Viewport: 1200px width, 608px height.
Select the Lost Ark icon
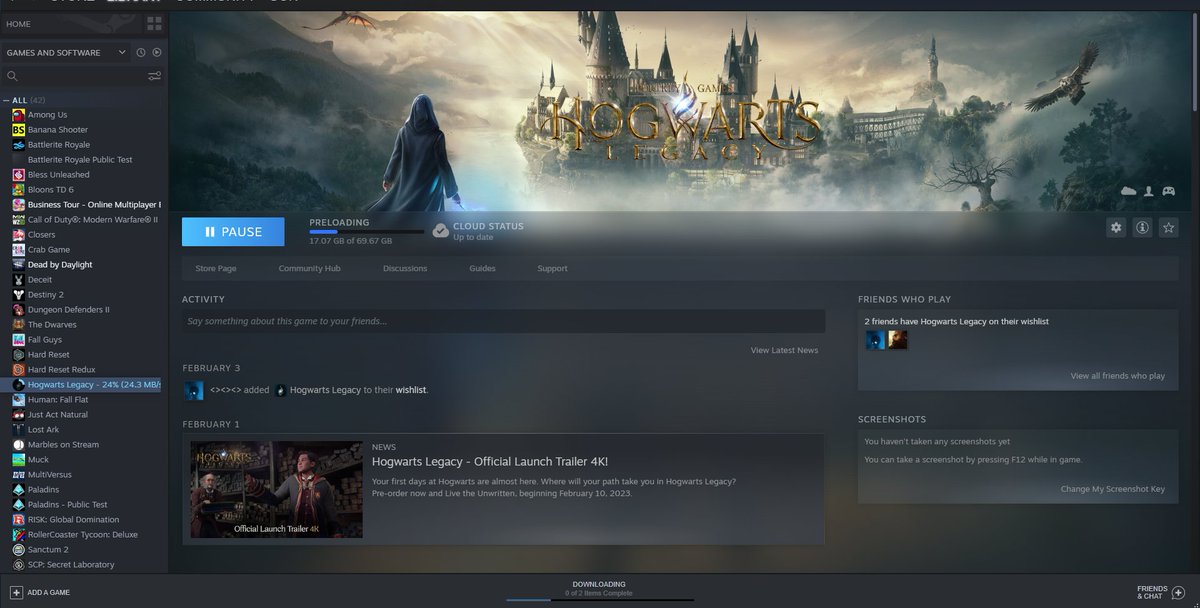click(18, 430)
